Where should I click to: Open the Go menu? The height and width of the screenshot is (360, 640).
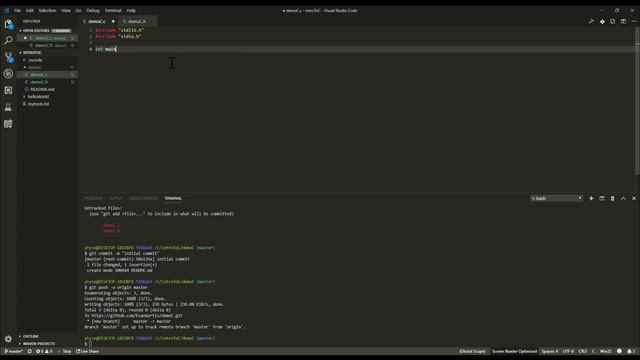pos(79,11)
